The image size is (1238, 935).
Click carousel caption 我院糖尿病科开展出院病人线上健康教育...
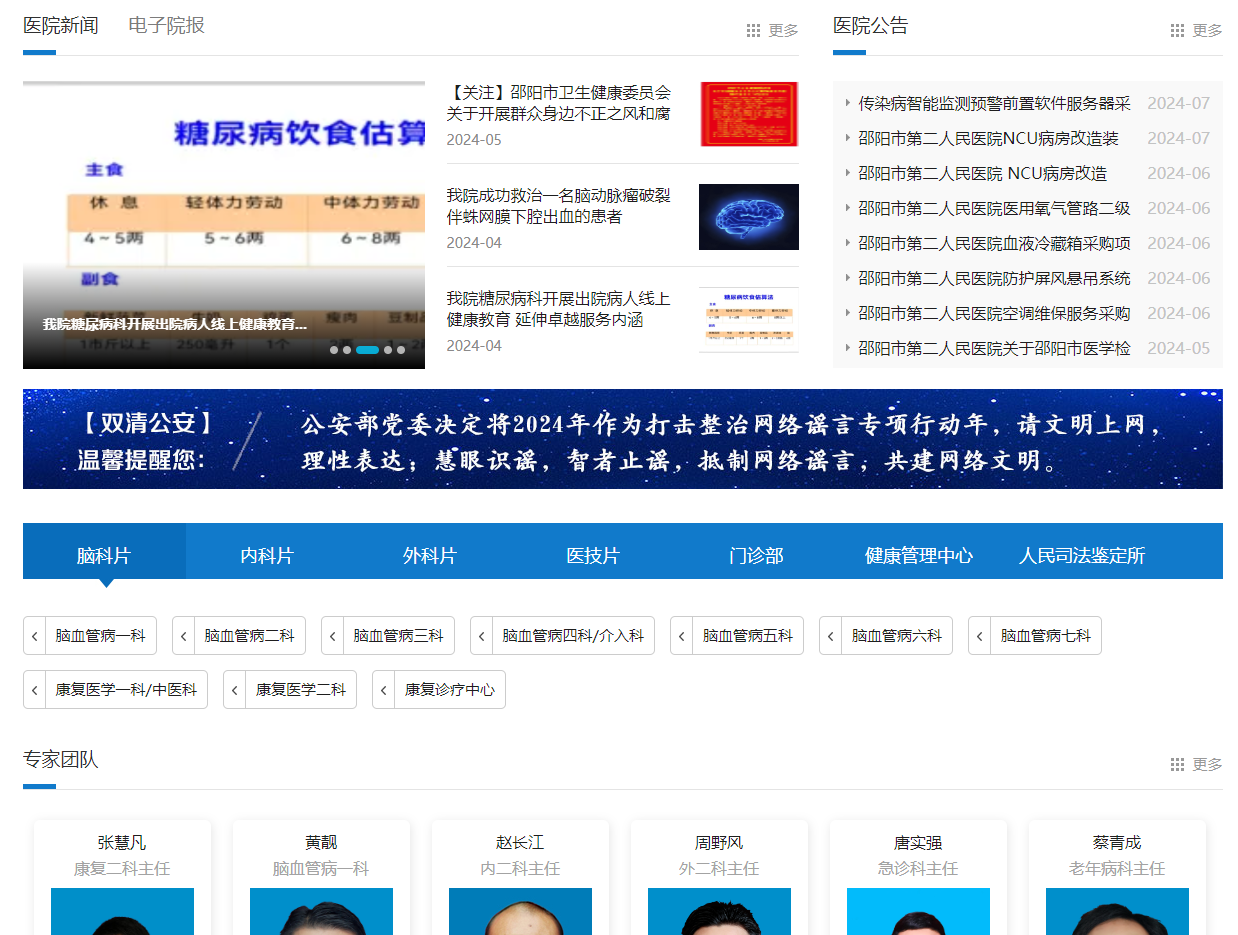pos(175,324)
